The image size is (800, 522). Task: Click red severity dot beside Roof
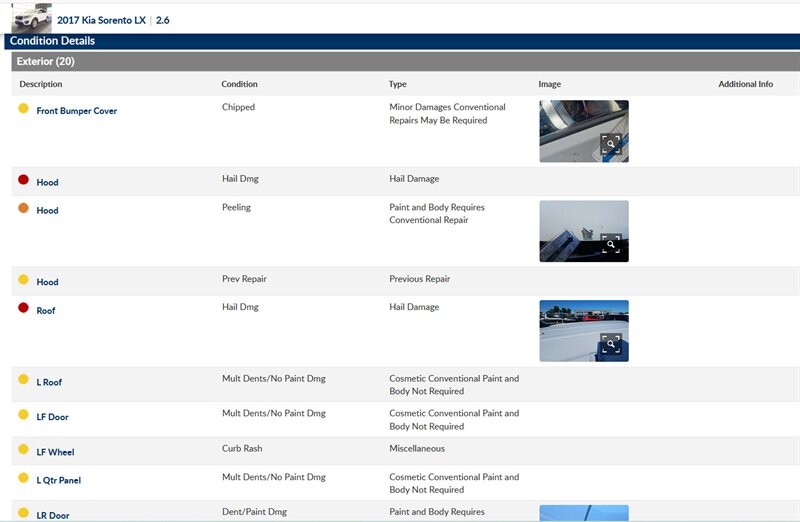[23, 308]
